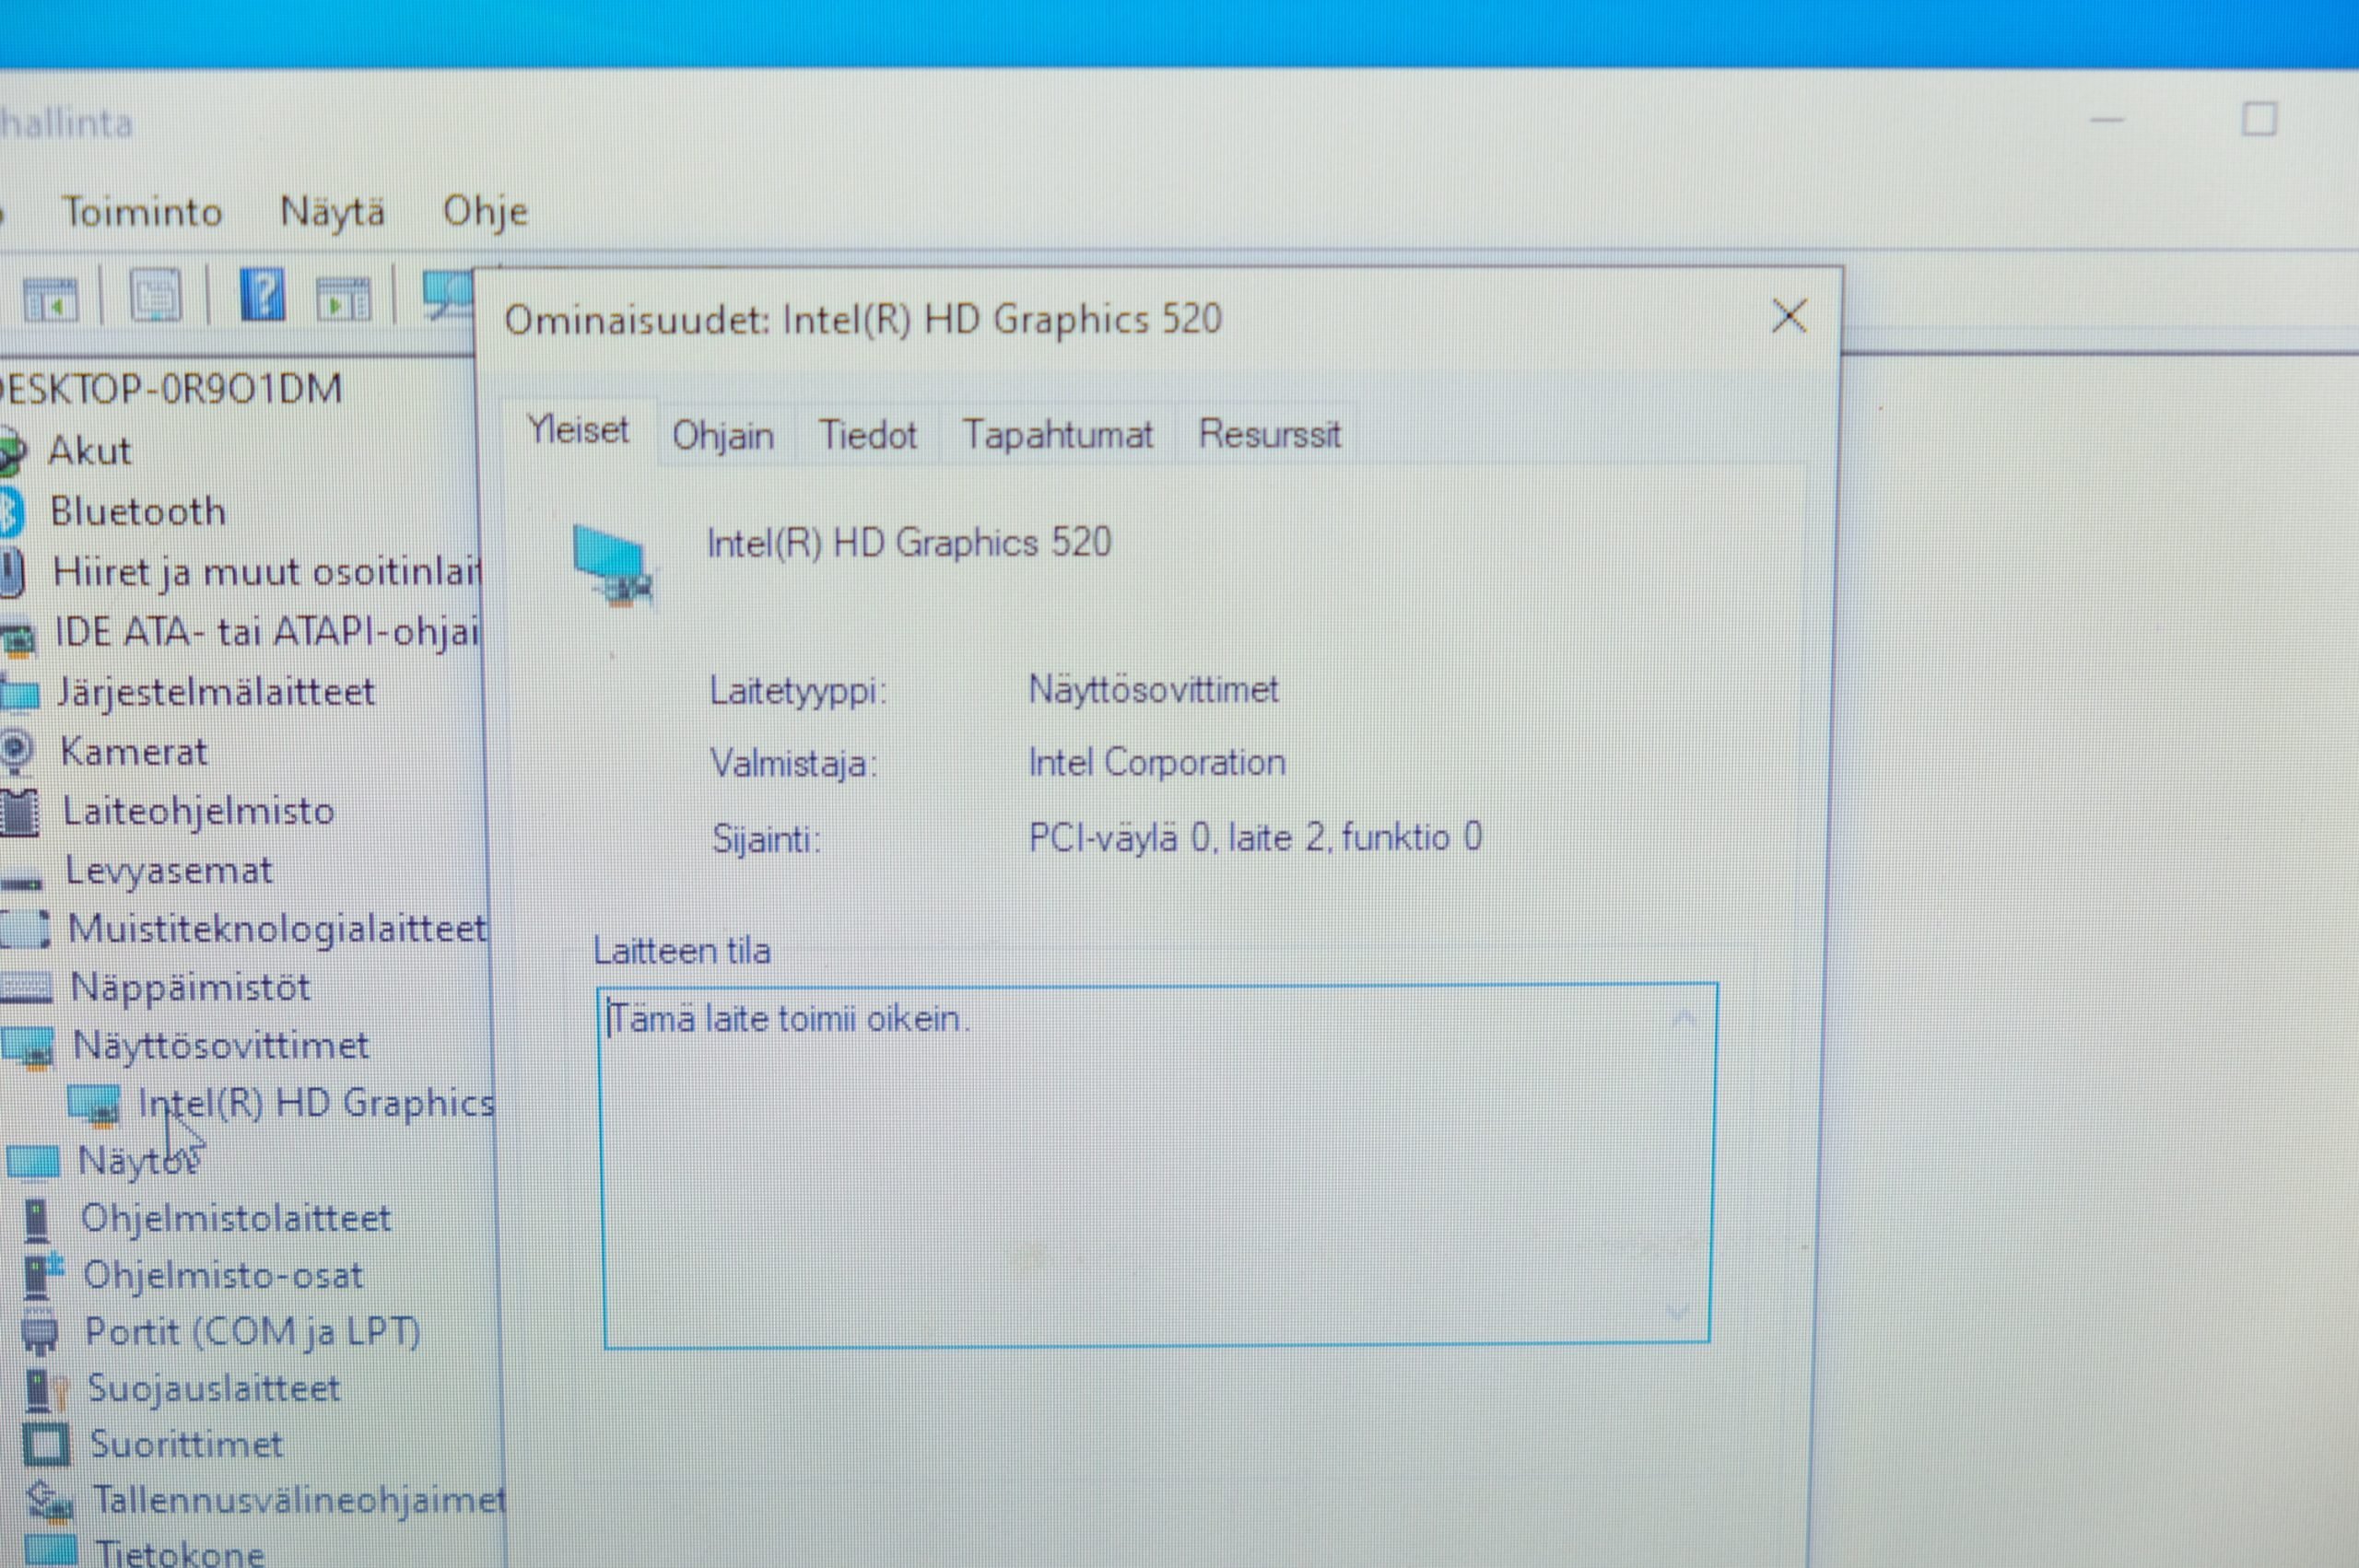
Task: Switch to the Tiedot tab
Action: coord(868,435)
